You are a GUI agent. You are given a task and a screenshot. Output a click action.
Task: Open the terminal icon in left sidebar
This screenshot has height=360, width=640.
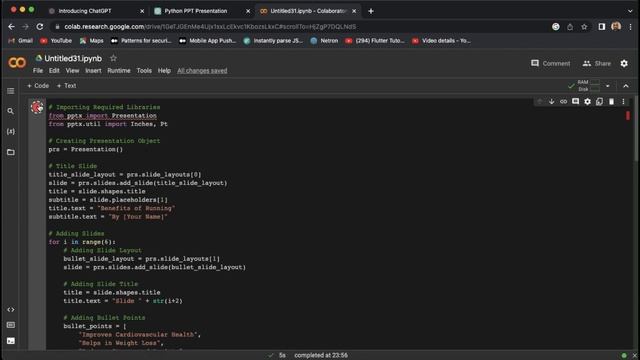coord(11,340)
